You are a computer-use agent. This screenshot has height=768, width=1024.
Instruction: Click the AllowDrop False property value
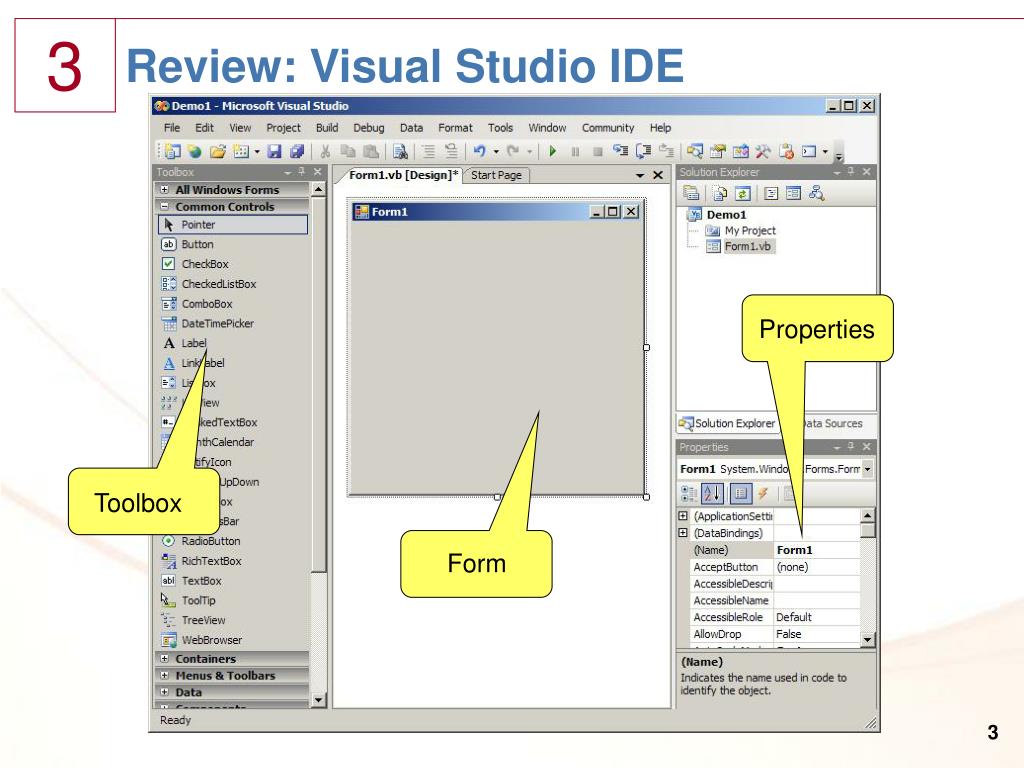(817, 634)
